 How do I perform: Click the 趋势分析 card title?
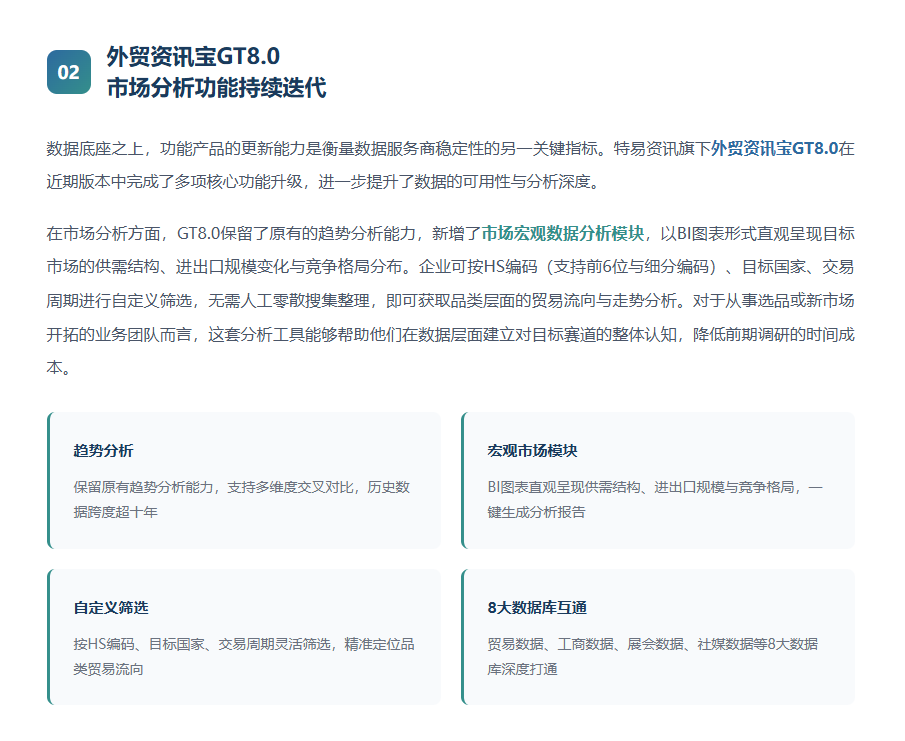103,451
